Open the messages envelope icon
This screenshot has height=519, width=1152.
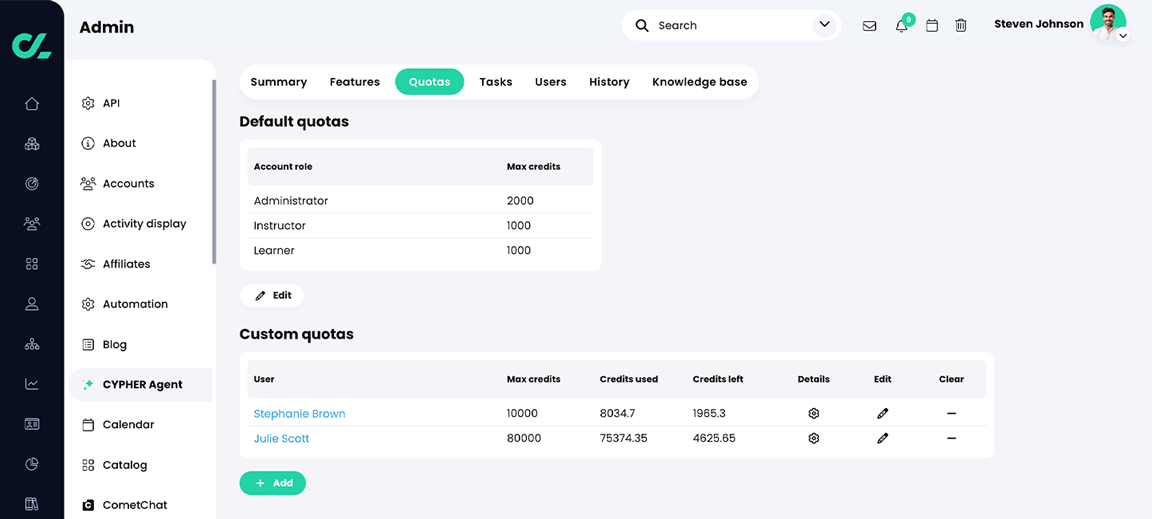(x=869, y=26)
